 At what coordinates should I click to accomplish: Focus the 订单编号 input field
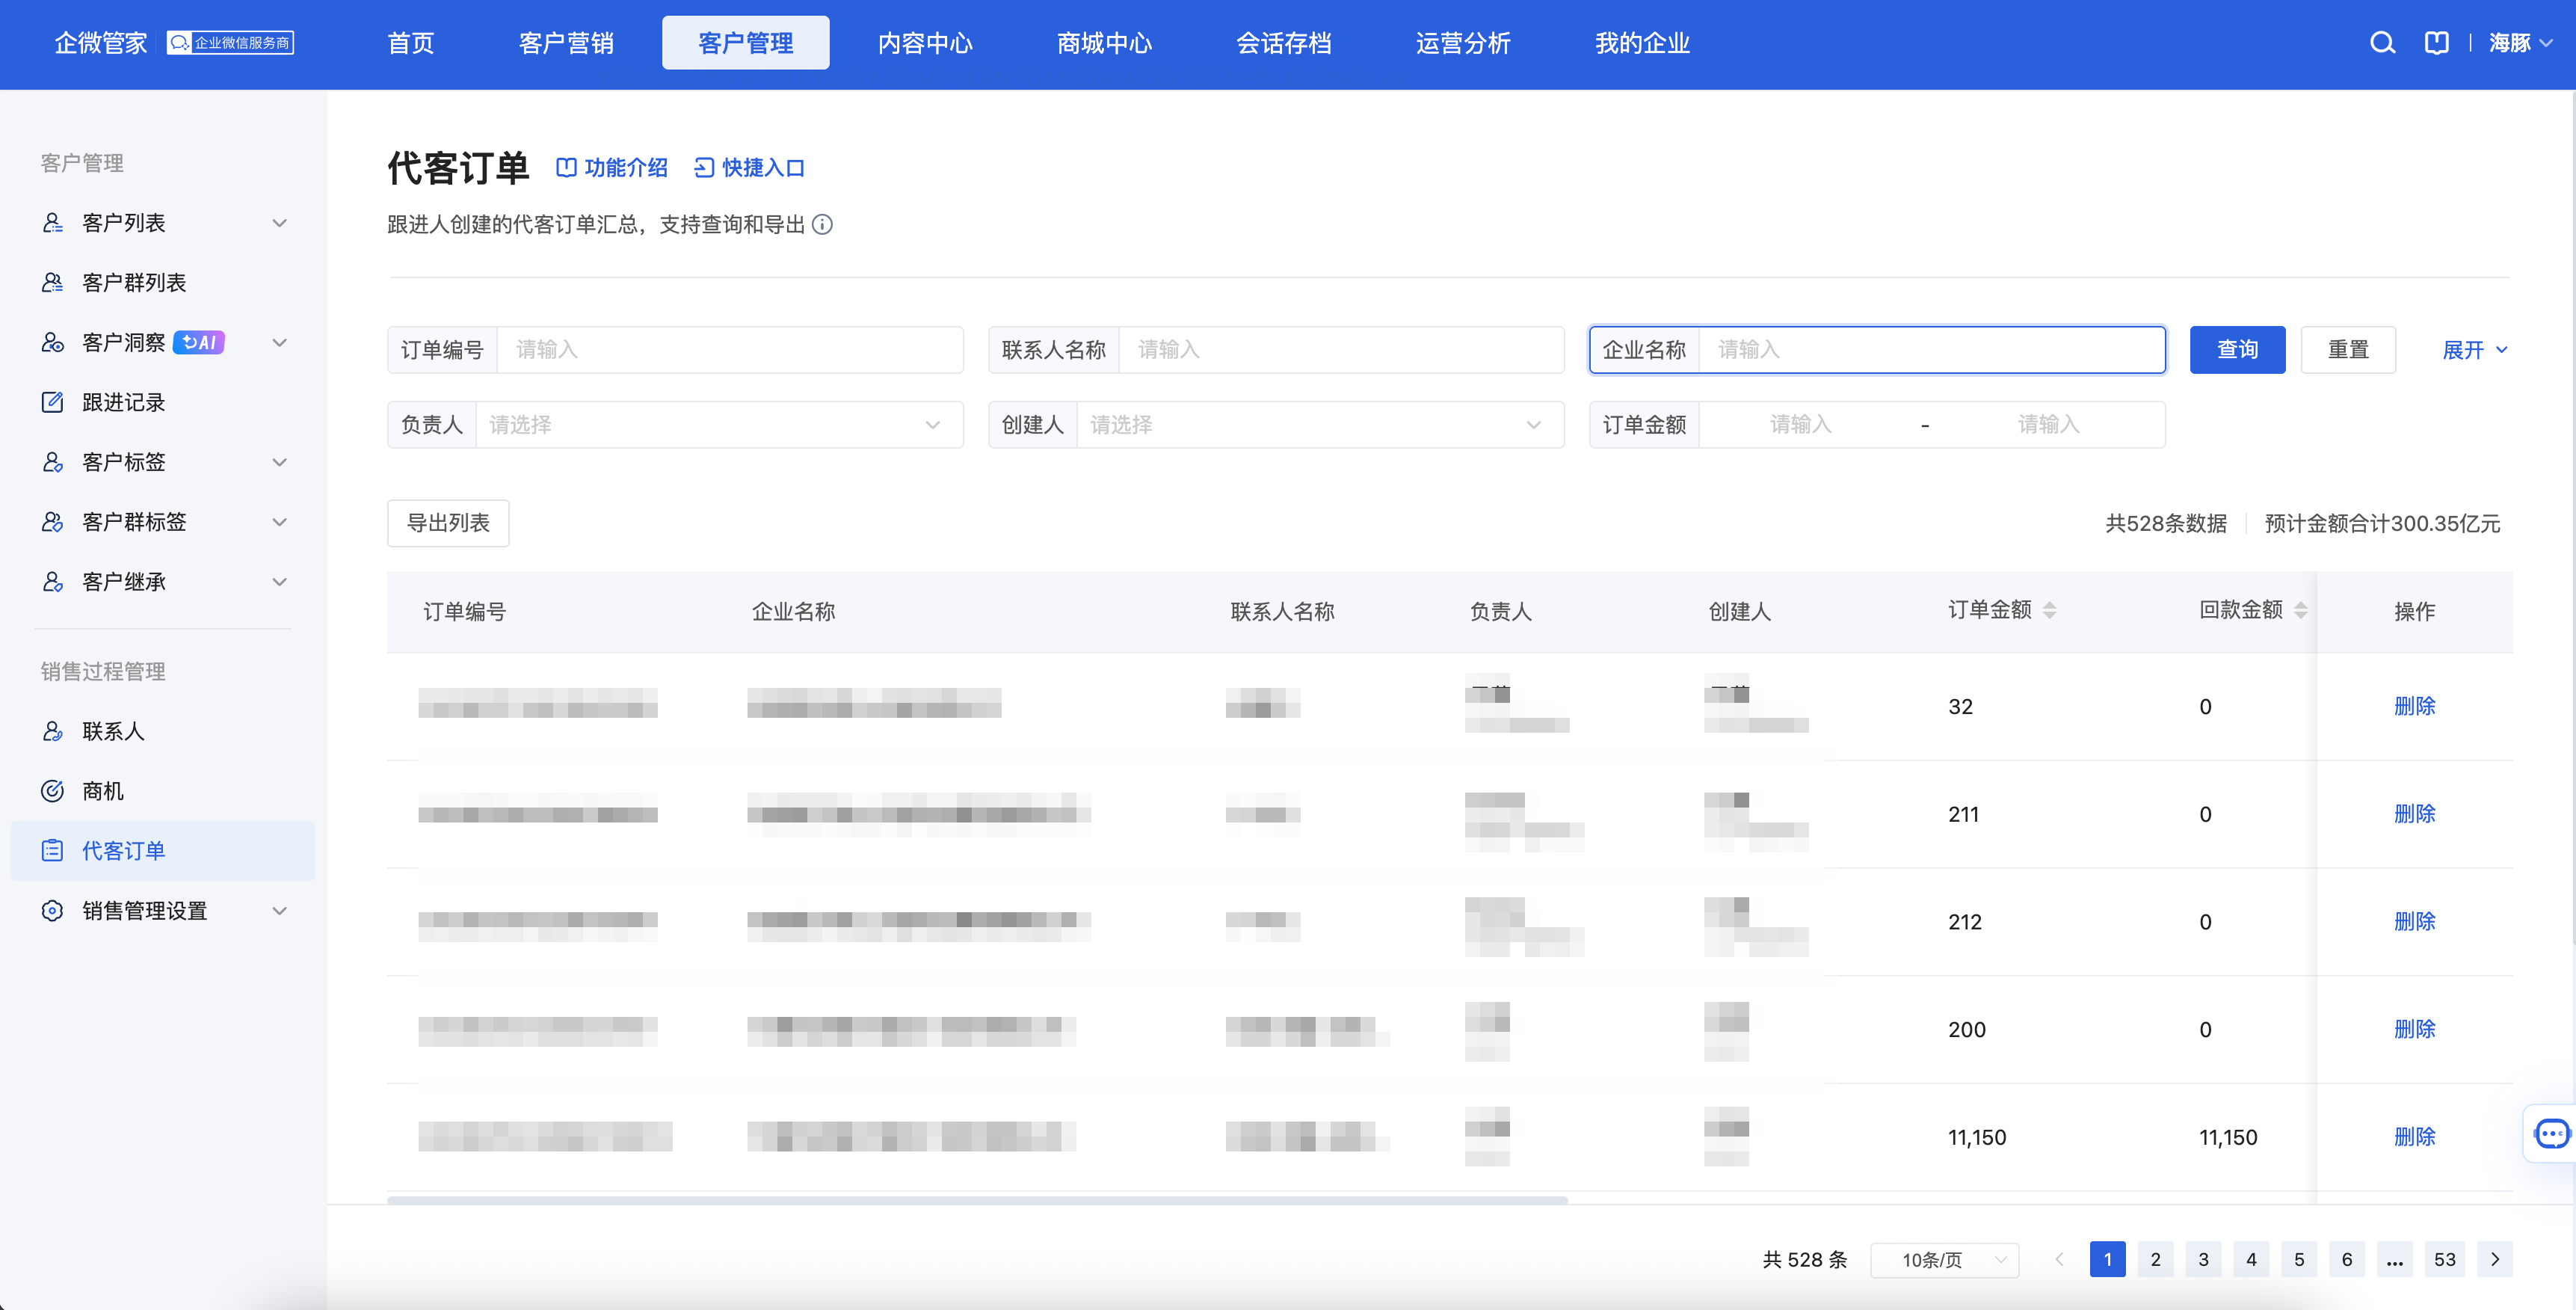(730, 350)
